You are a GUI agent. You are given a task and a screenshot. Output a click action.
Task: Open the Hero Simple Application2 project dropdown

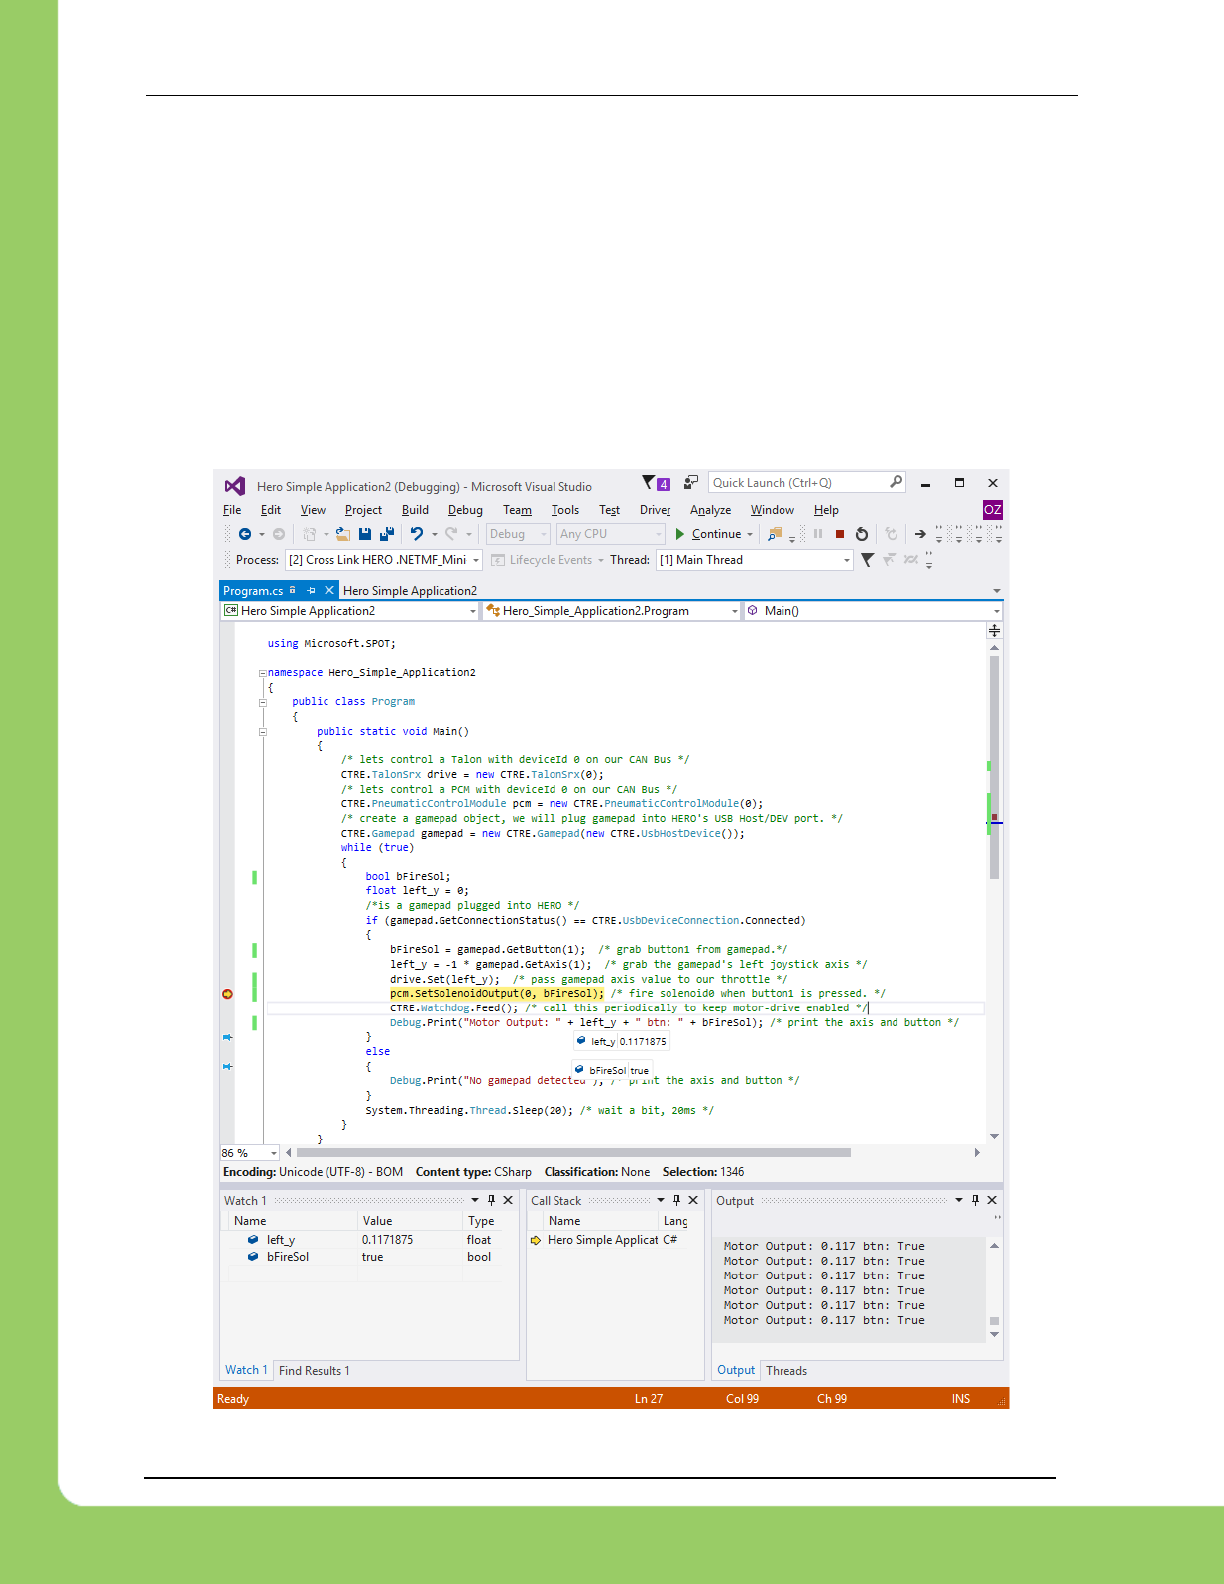350,611
